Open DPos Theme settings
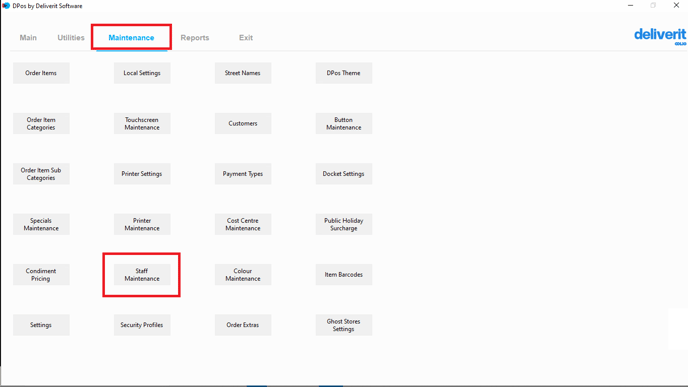The height and width of the screenshot is (387, 688). tap(344, 73)
